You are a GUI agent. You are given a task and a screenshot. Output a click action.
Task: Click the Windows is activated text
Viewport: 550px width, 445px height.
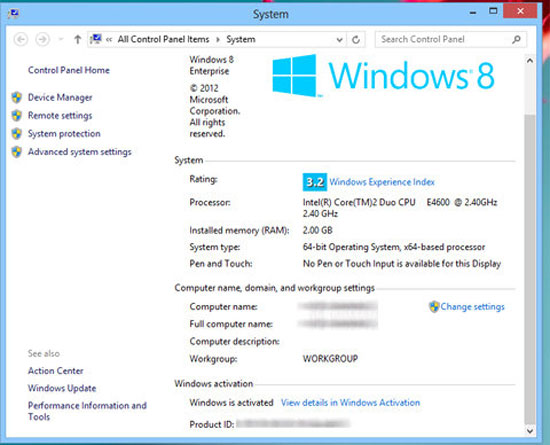[231, 403]
